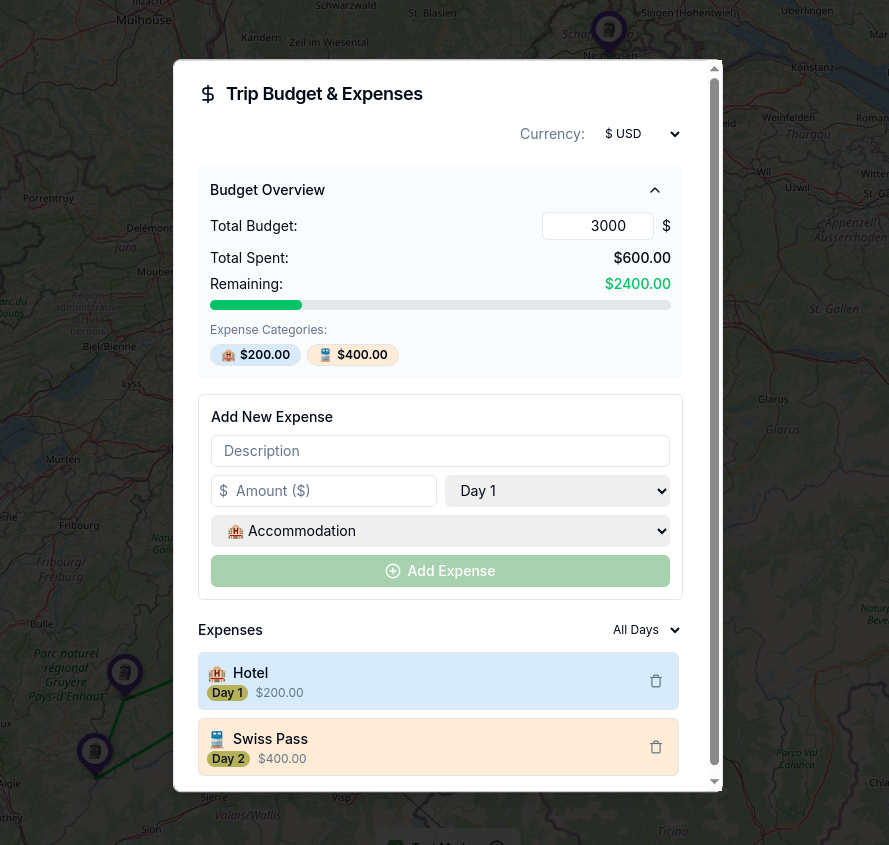
Task: Click the Add Expense button
Action: pyautogui.click(x=440, y=571)
